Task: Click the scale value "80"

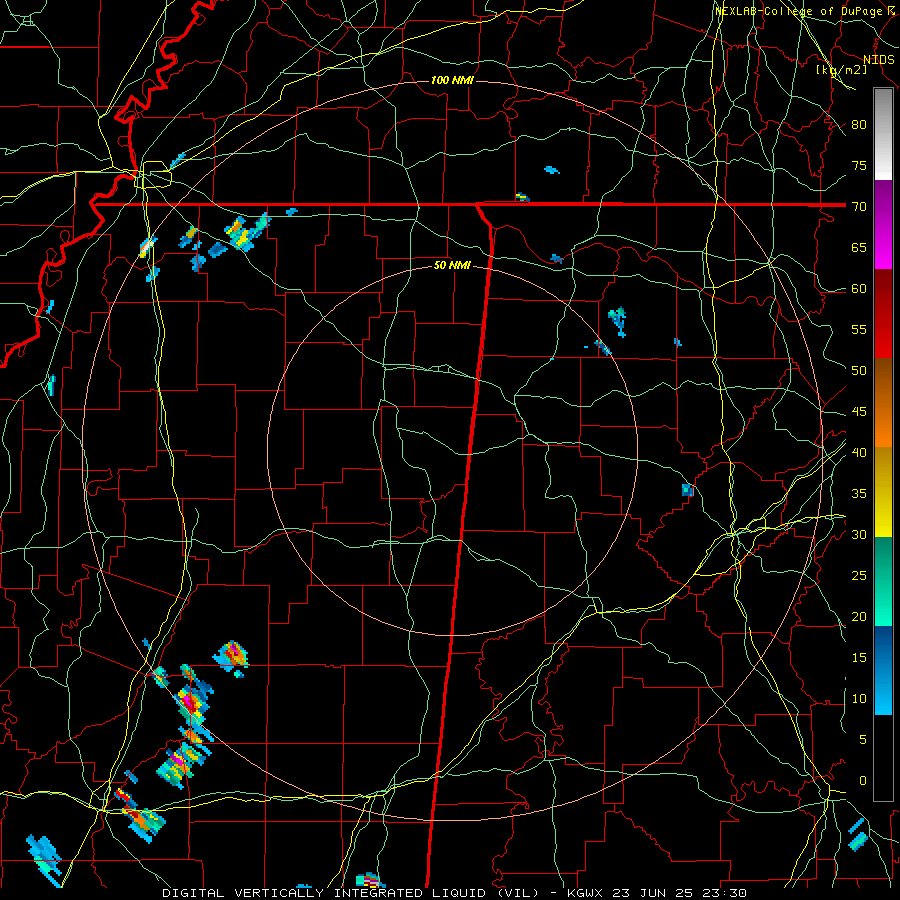Action: point(859,125)
